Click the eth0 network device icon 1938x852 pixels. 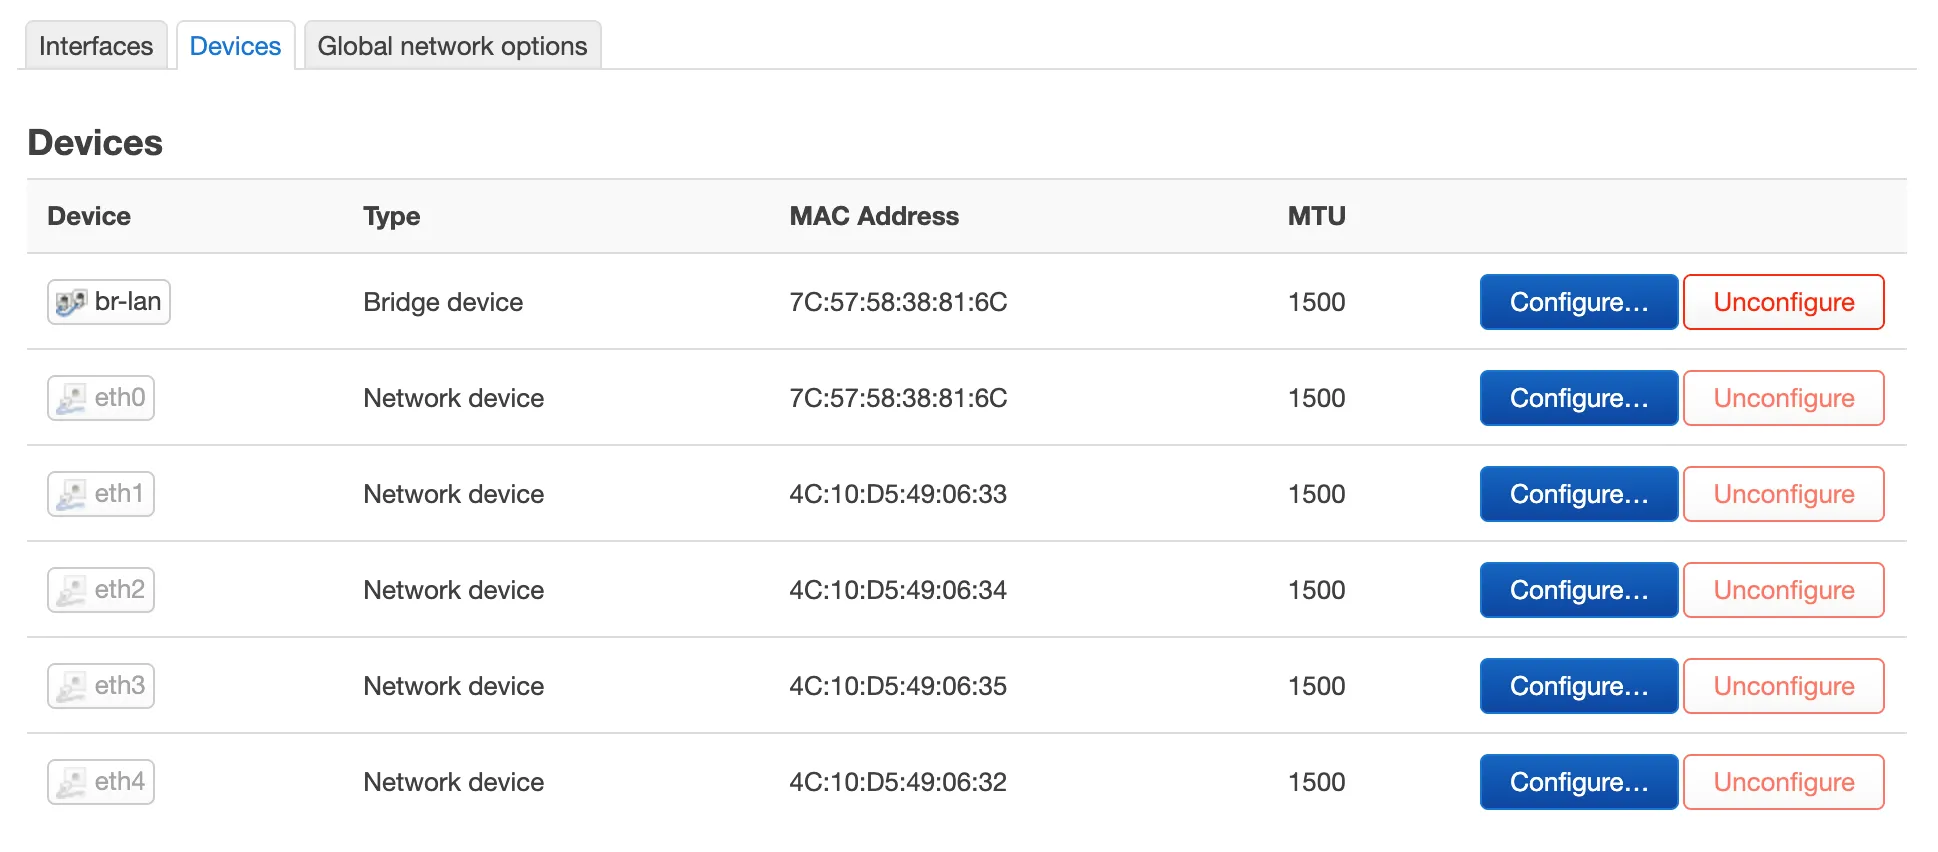(x=71, y=398)
